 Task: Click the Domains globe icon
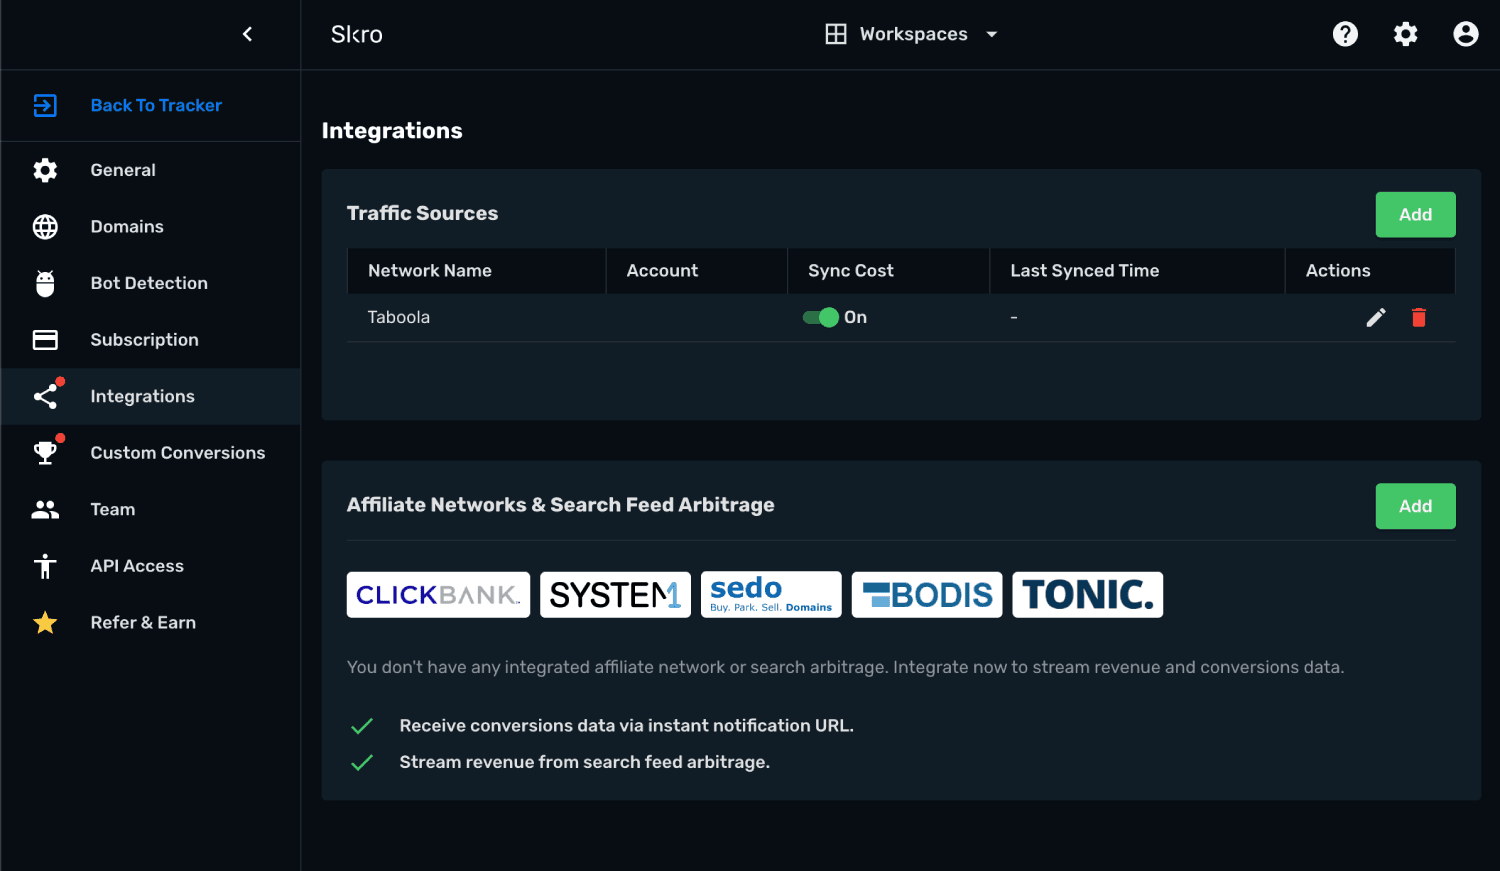pyautogui.click(x=45, y=227)
